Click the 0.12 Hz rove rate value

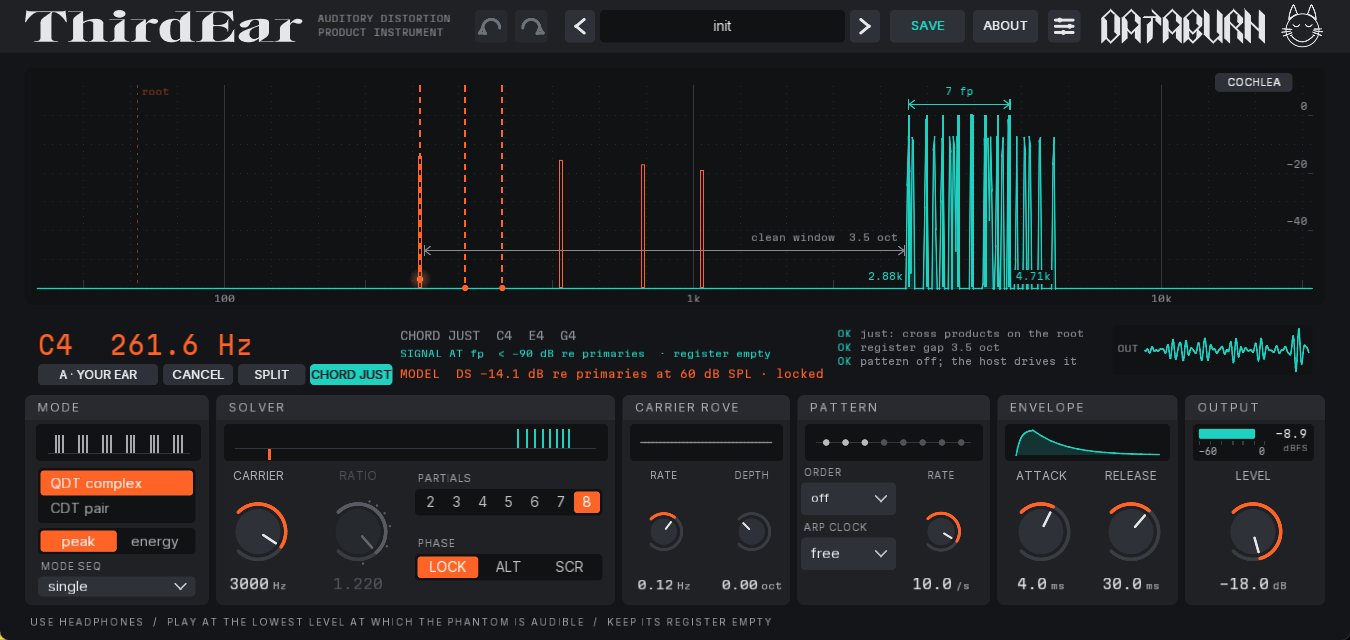tap(664, 585)
